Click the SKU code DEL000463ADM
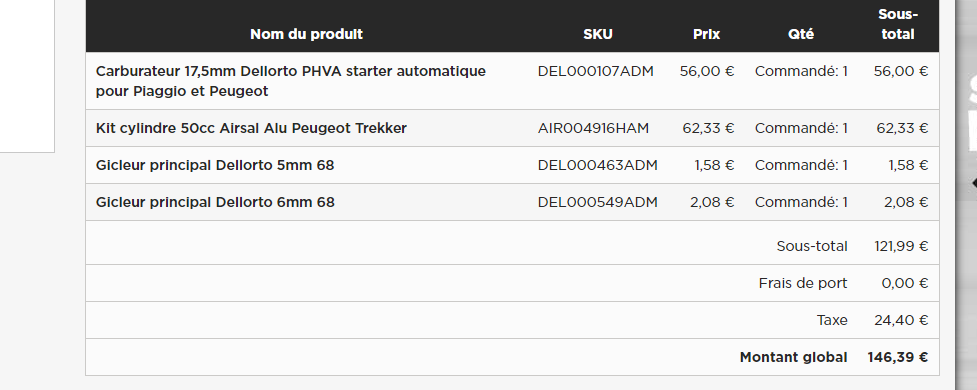 [598, 165]
